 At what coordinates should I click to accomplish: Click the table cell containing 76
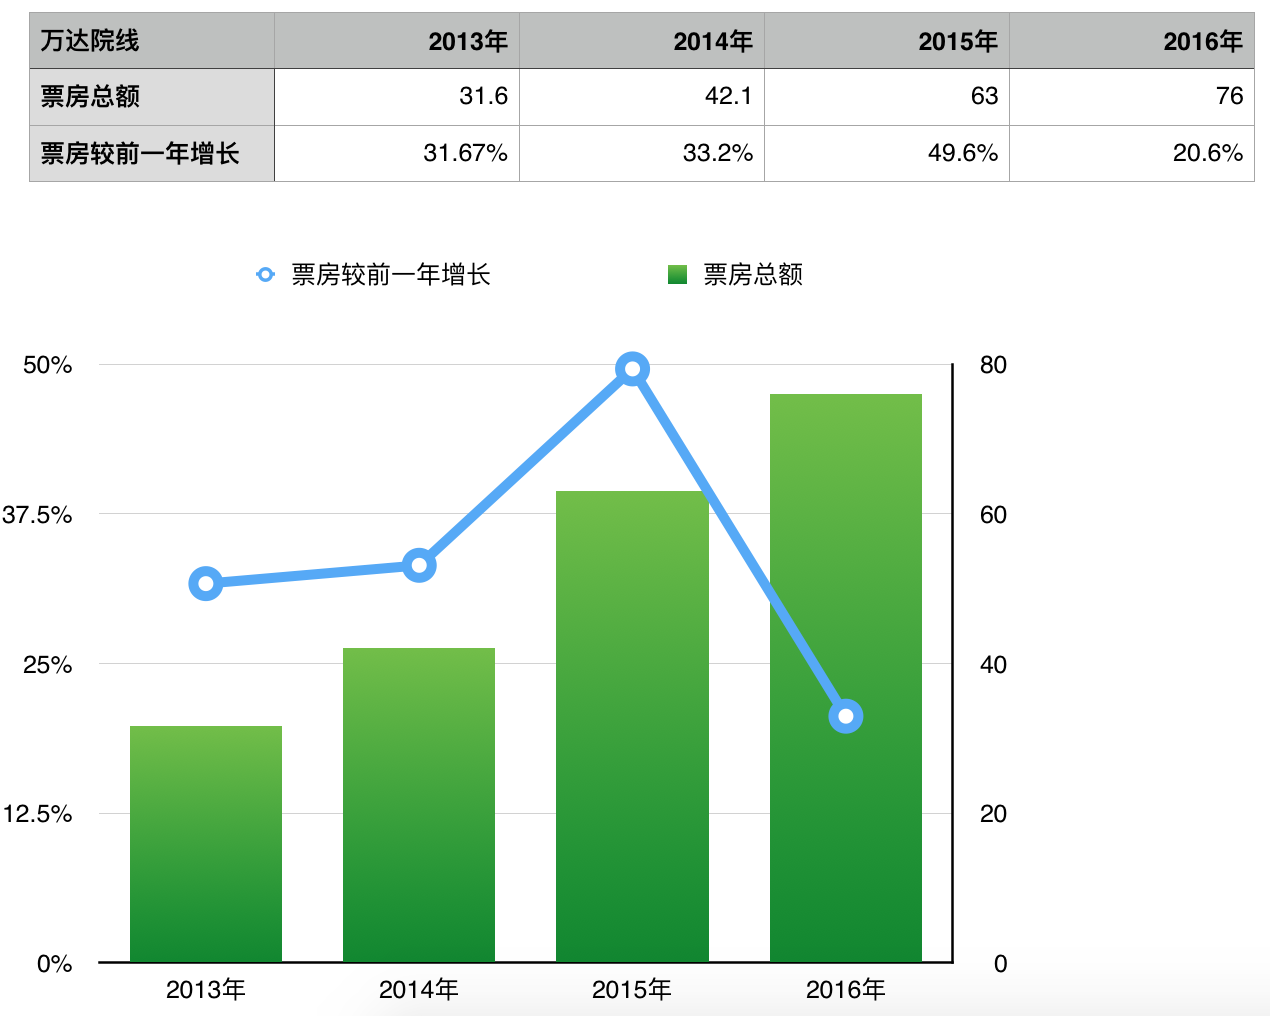pyautogui.click(x=1131, y=97)
